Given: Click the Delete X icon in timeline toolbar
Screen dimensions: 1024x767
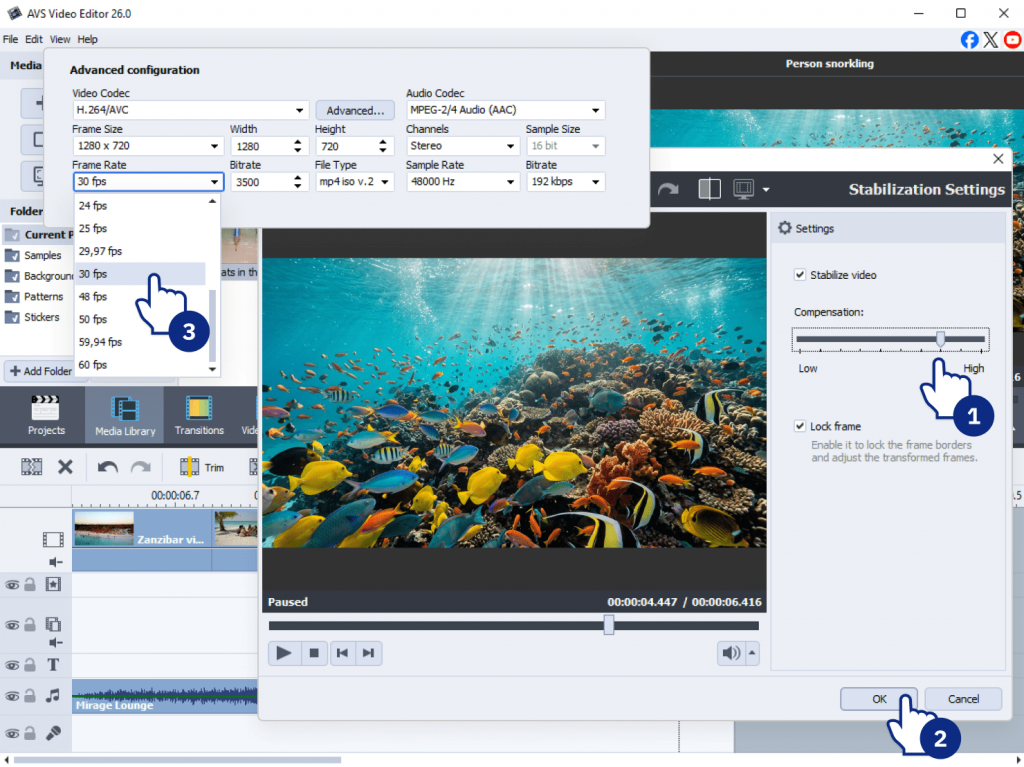Looking at the screenshot, I should [65, 466].
